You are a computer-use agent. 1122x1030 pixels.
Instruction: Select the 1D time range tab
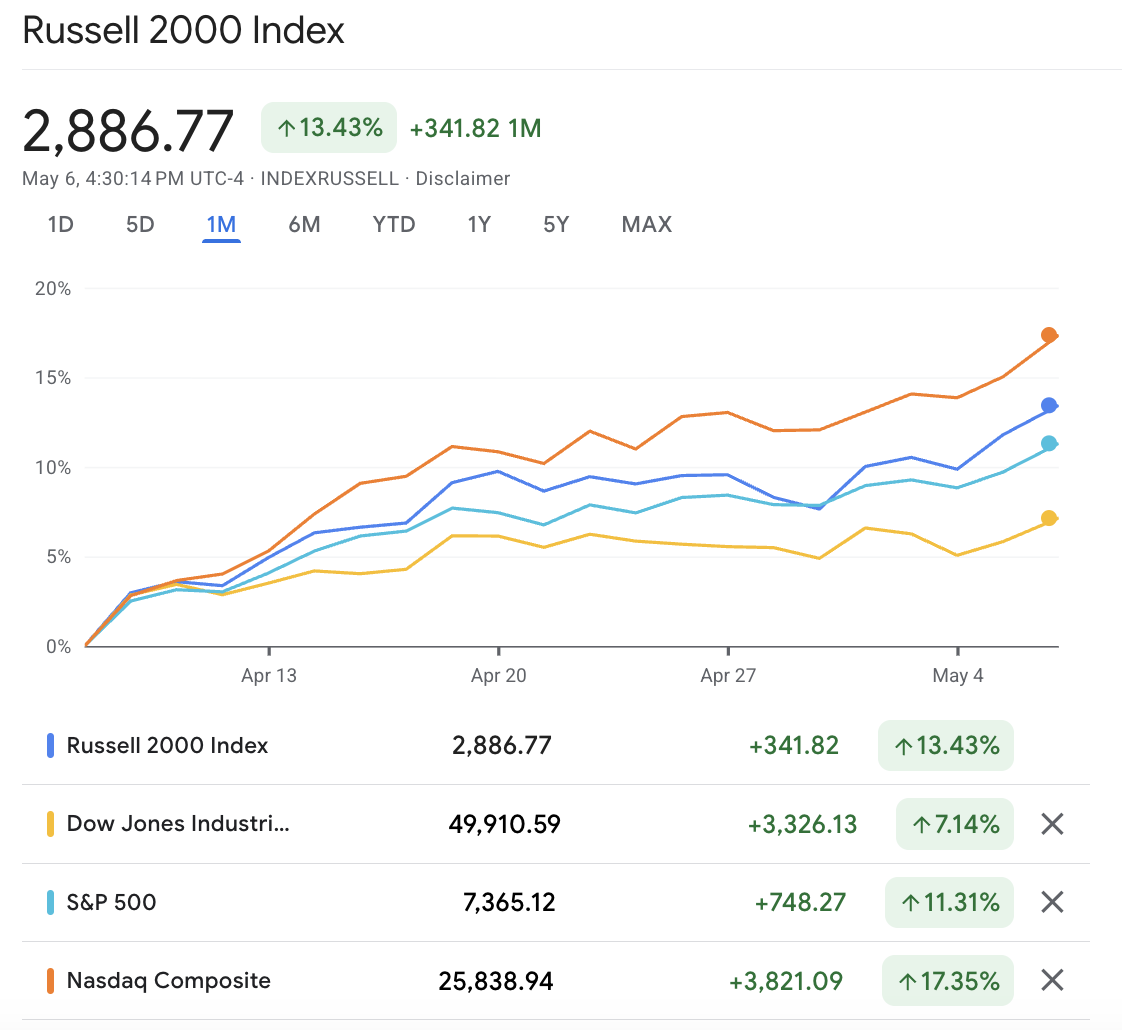[61, 225]
